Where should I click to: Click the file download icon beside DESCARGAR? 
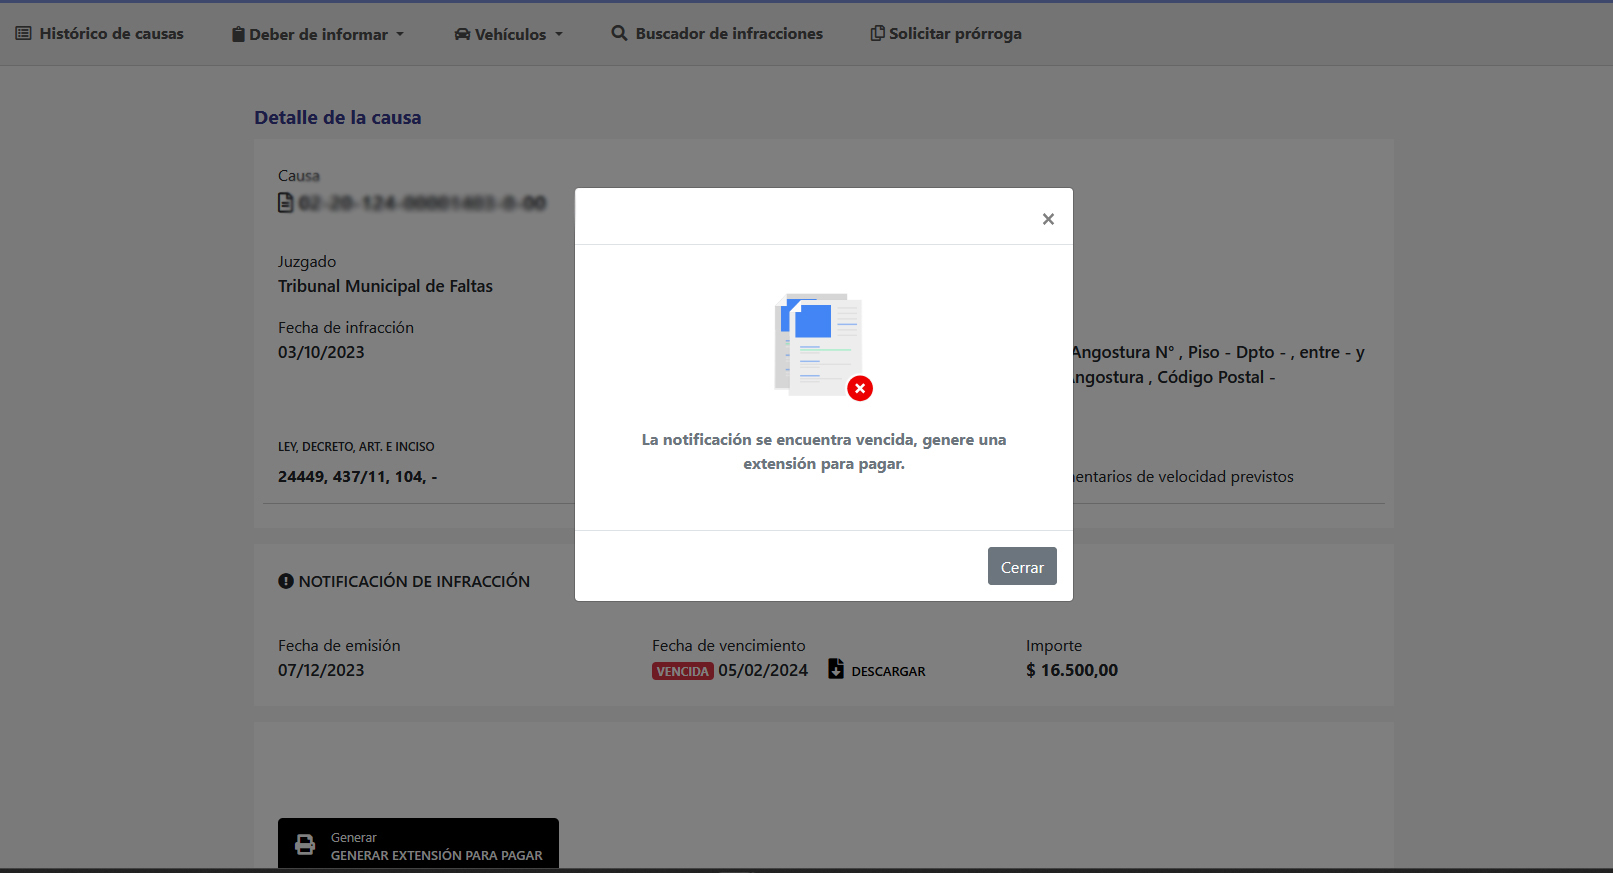point(836,669)
